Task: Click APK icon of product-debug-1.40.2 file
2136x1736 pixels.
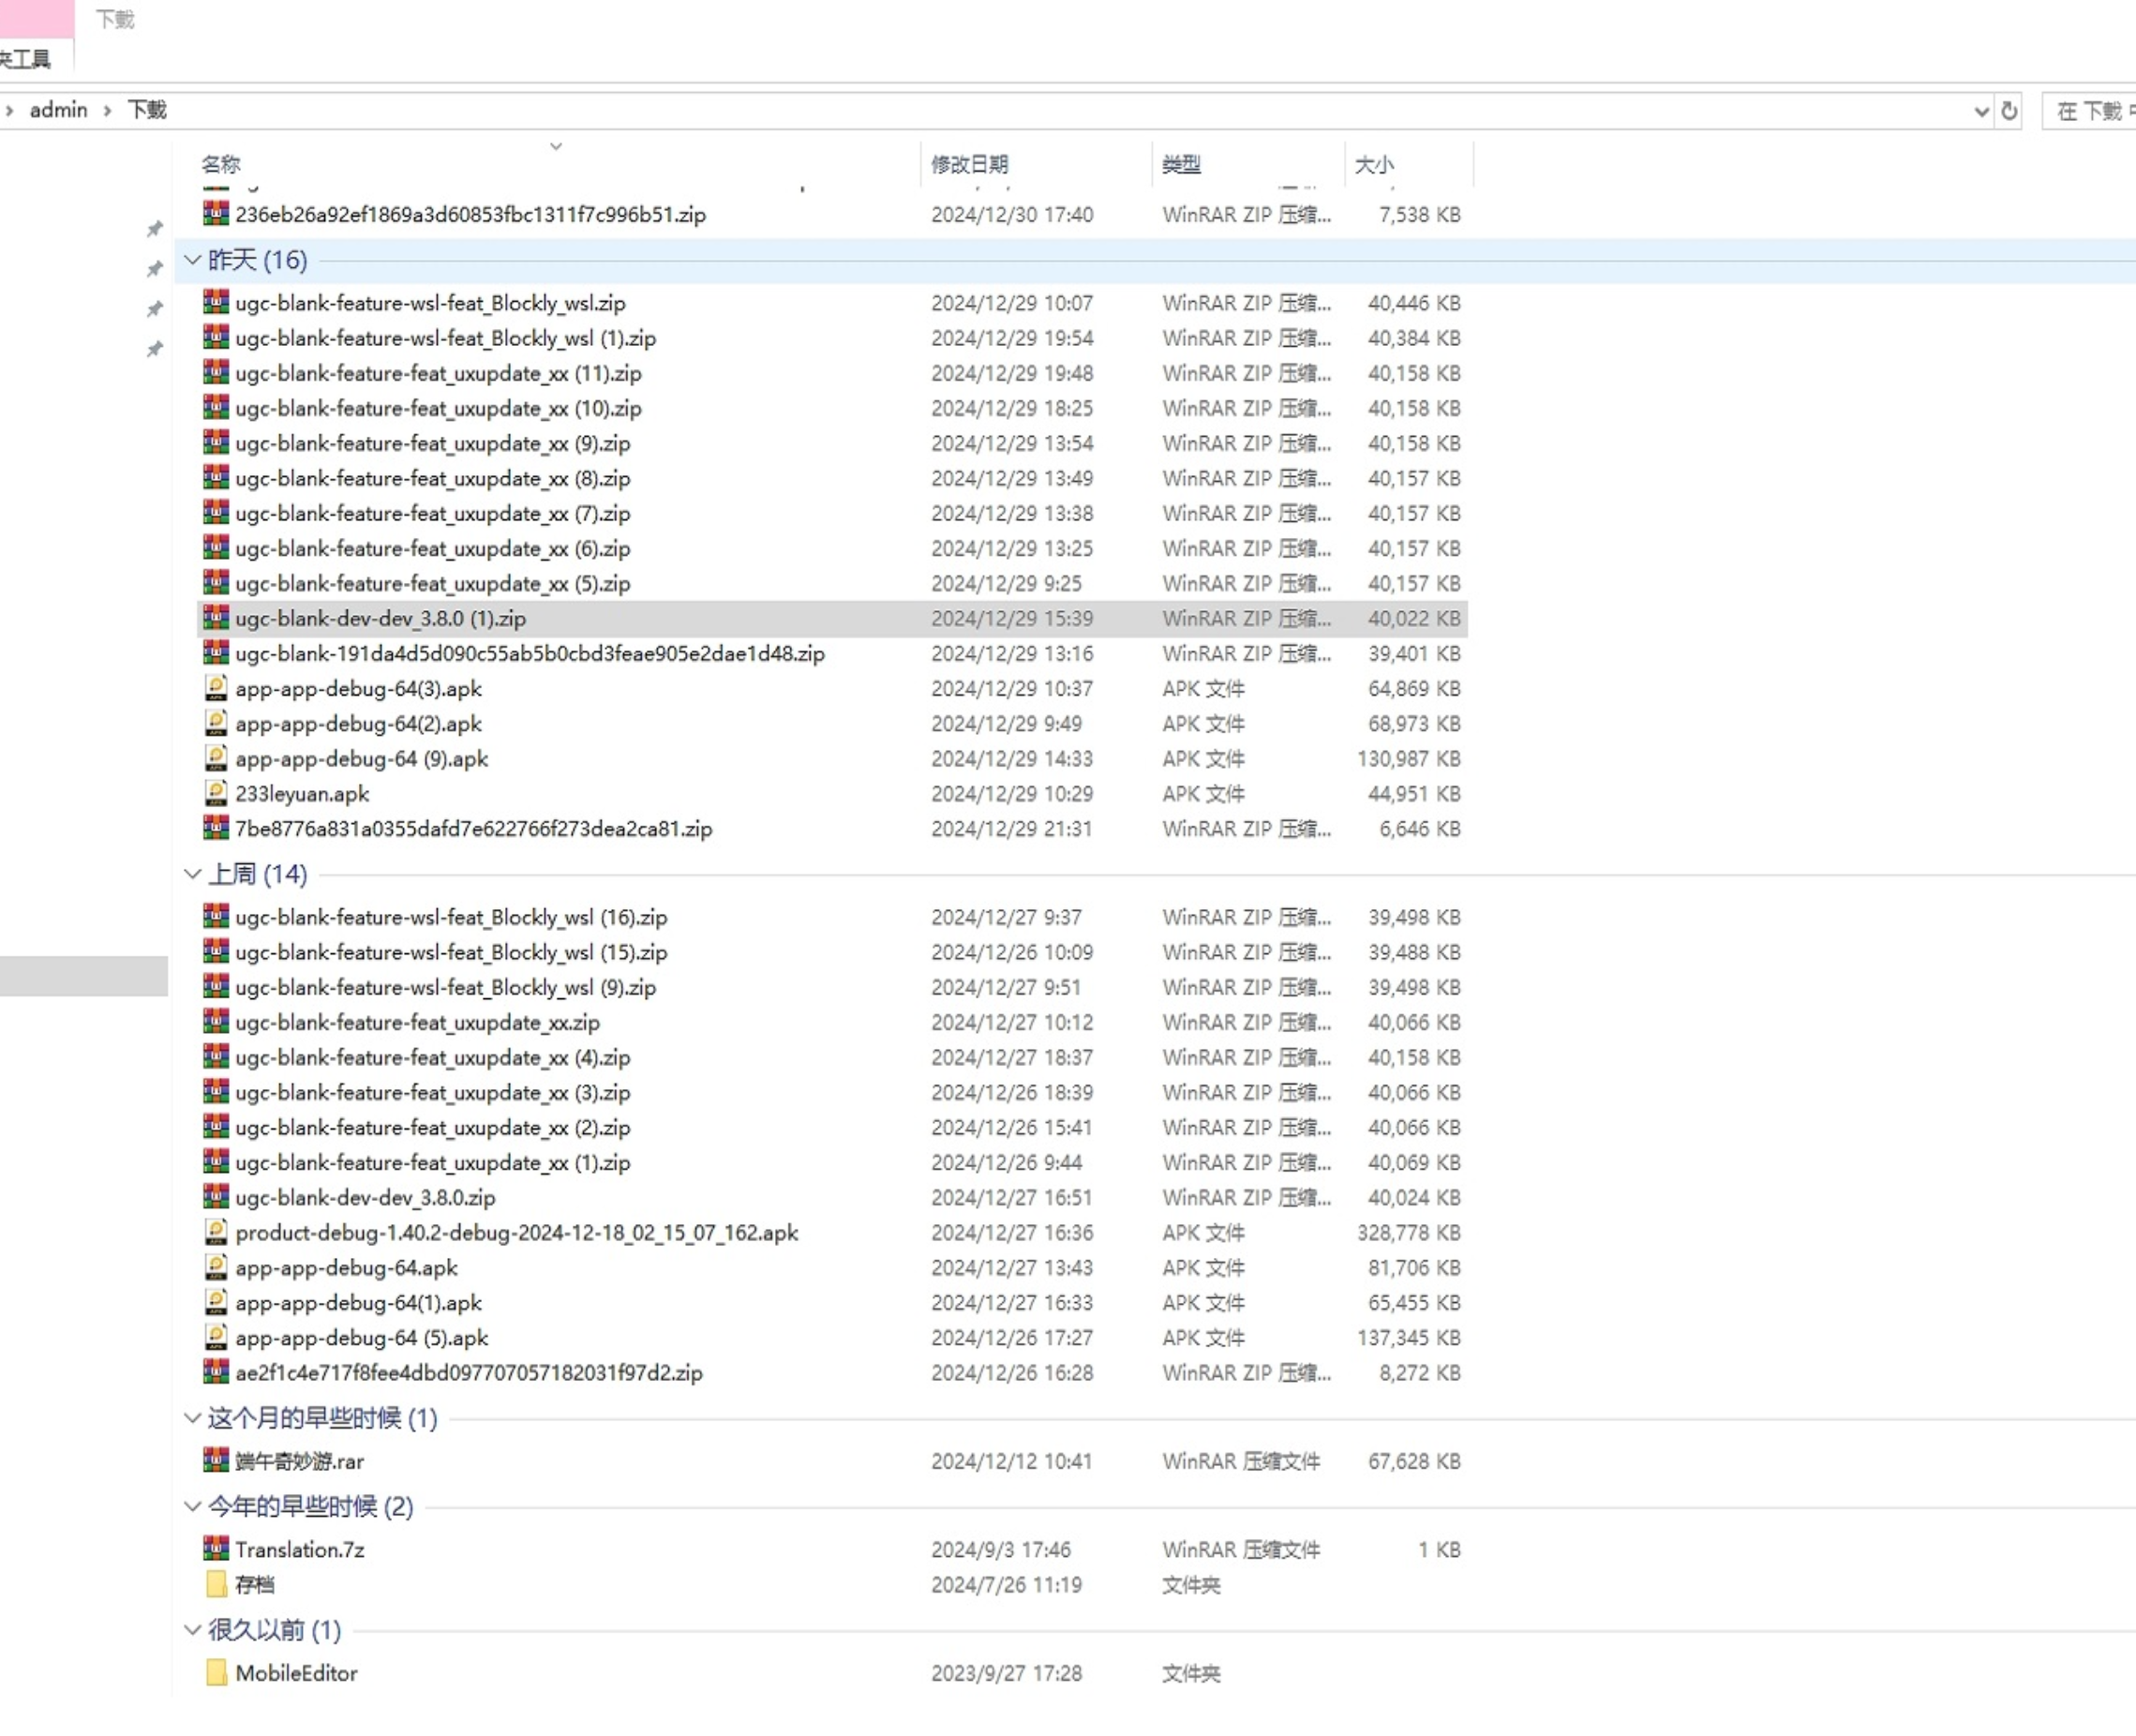Action: click(x=216, y=1232)
